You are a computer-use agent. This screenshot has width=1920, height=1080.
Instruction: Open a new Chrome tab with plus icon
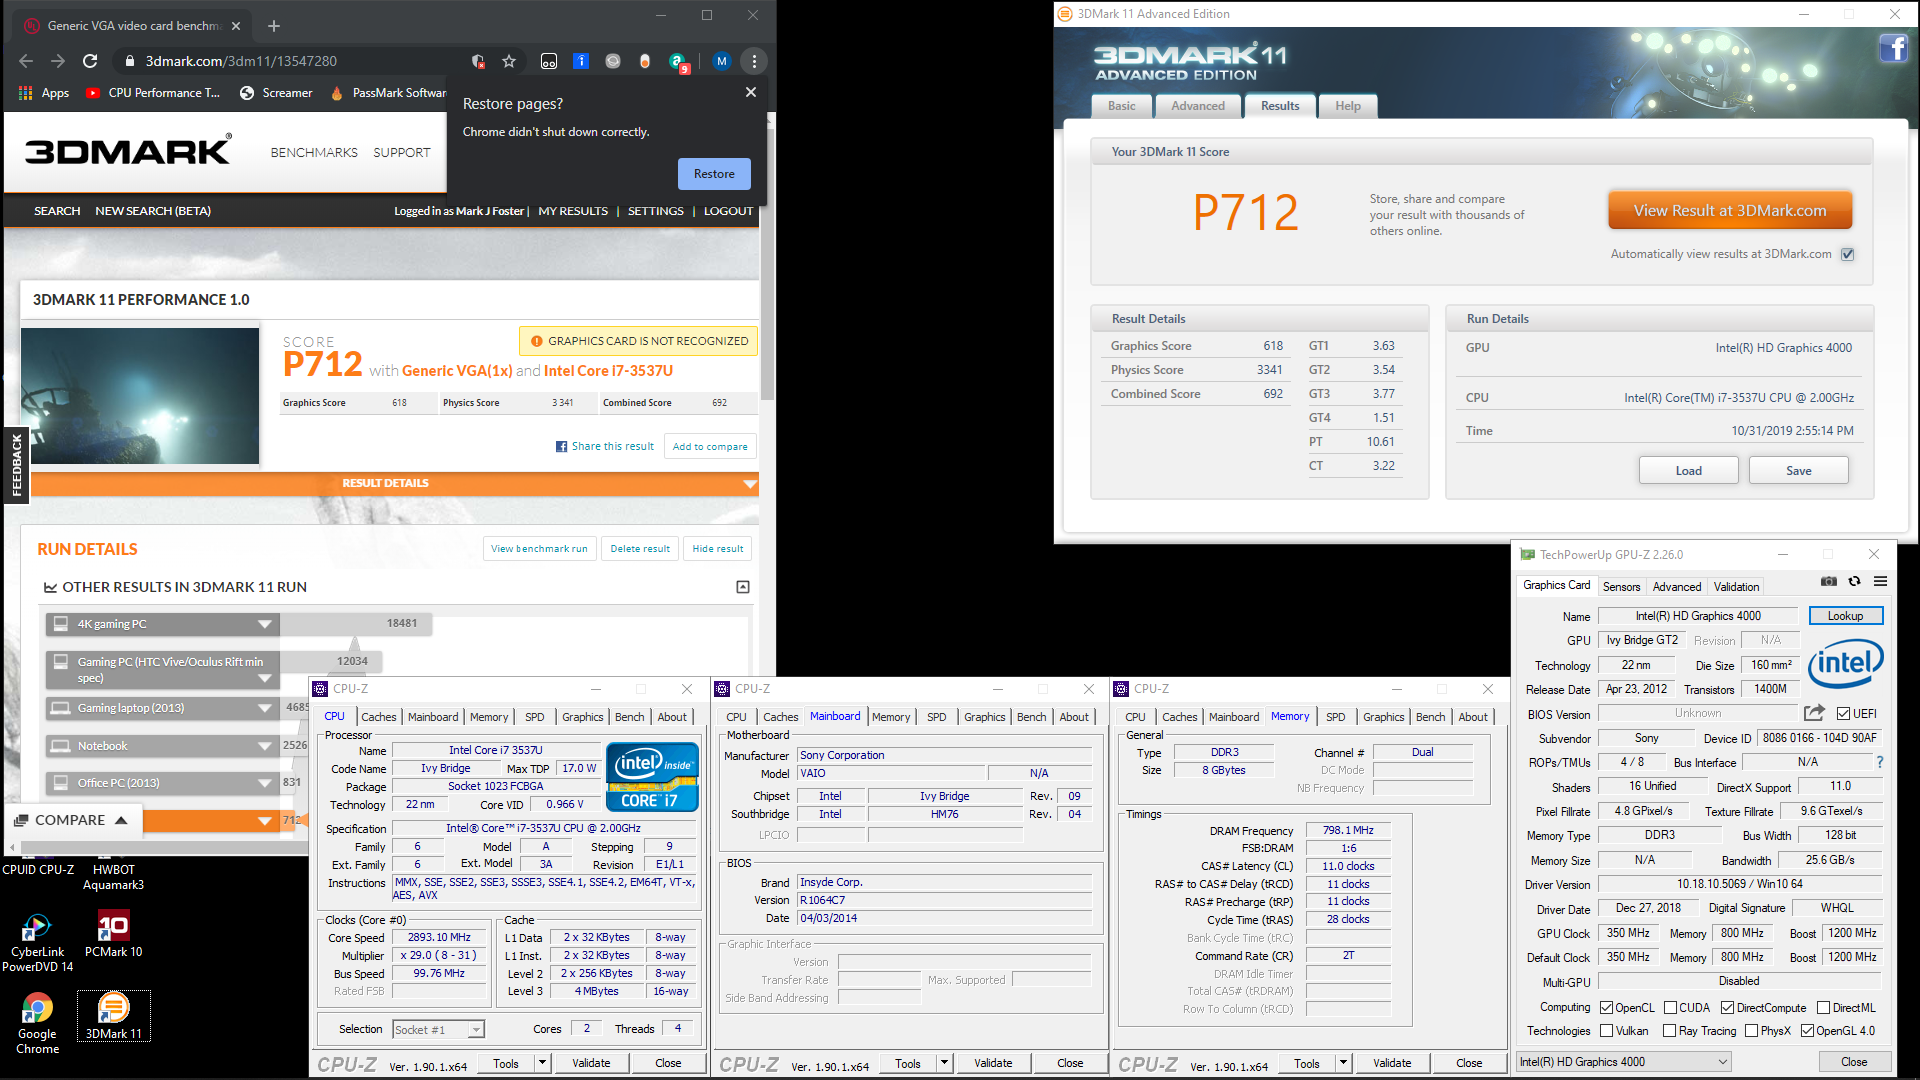coord(274,26)
